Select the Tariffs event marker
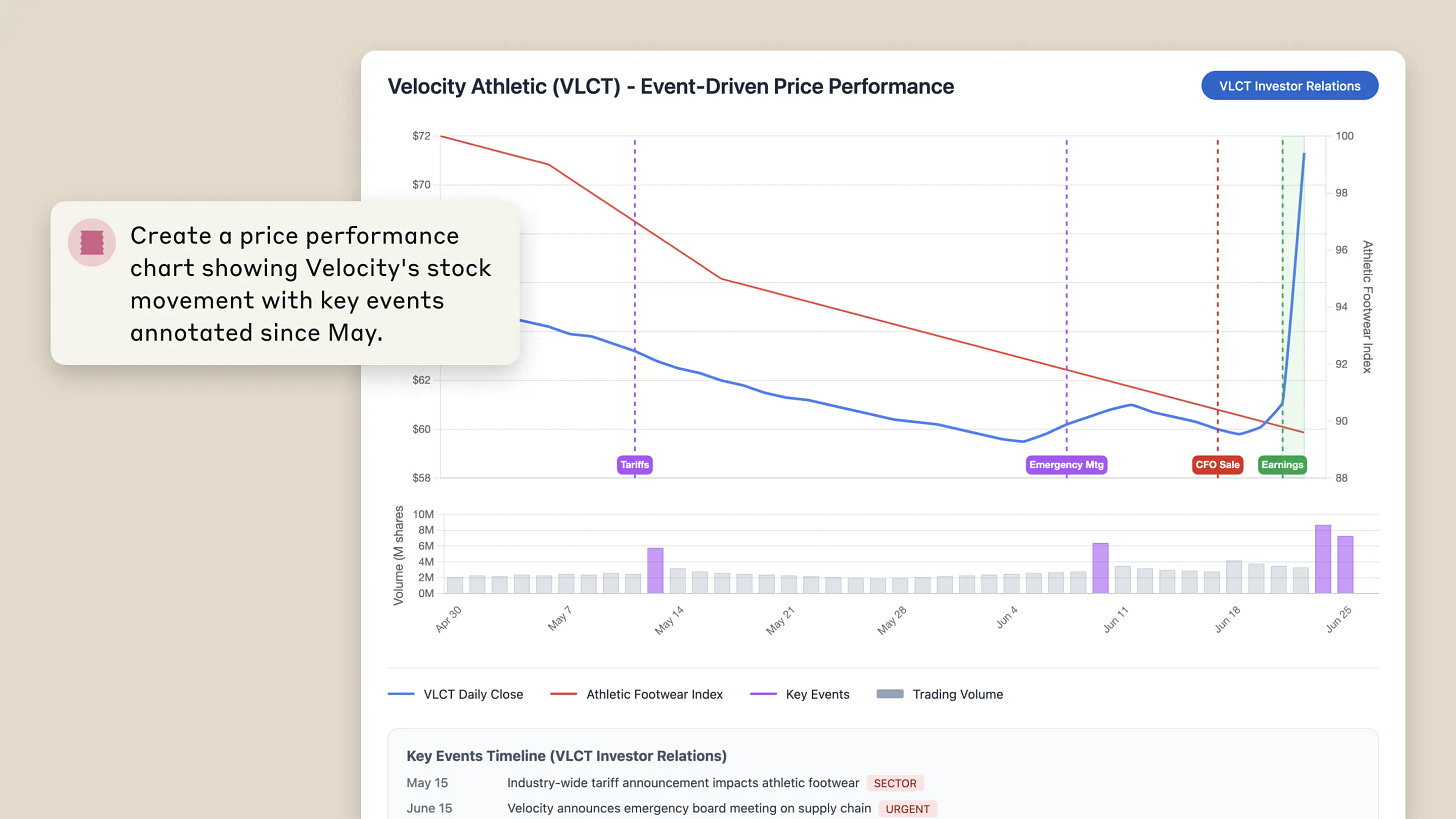The width and height of the screenshot is (1456, 819). click(634, 464)
